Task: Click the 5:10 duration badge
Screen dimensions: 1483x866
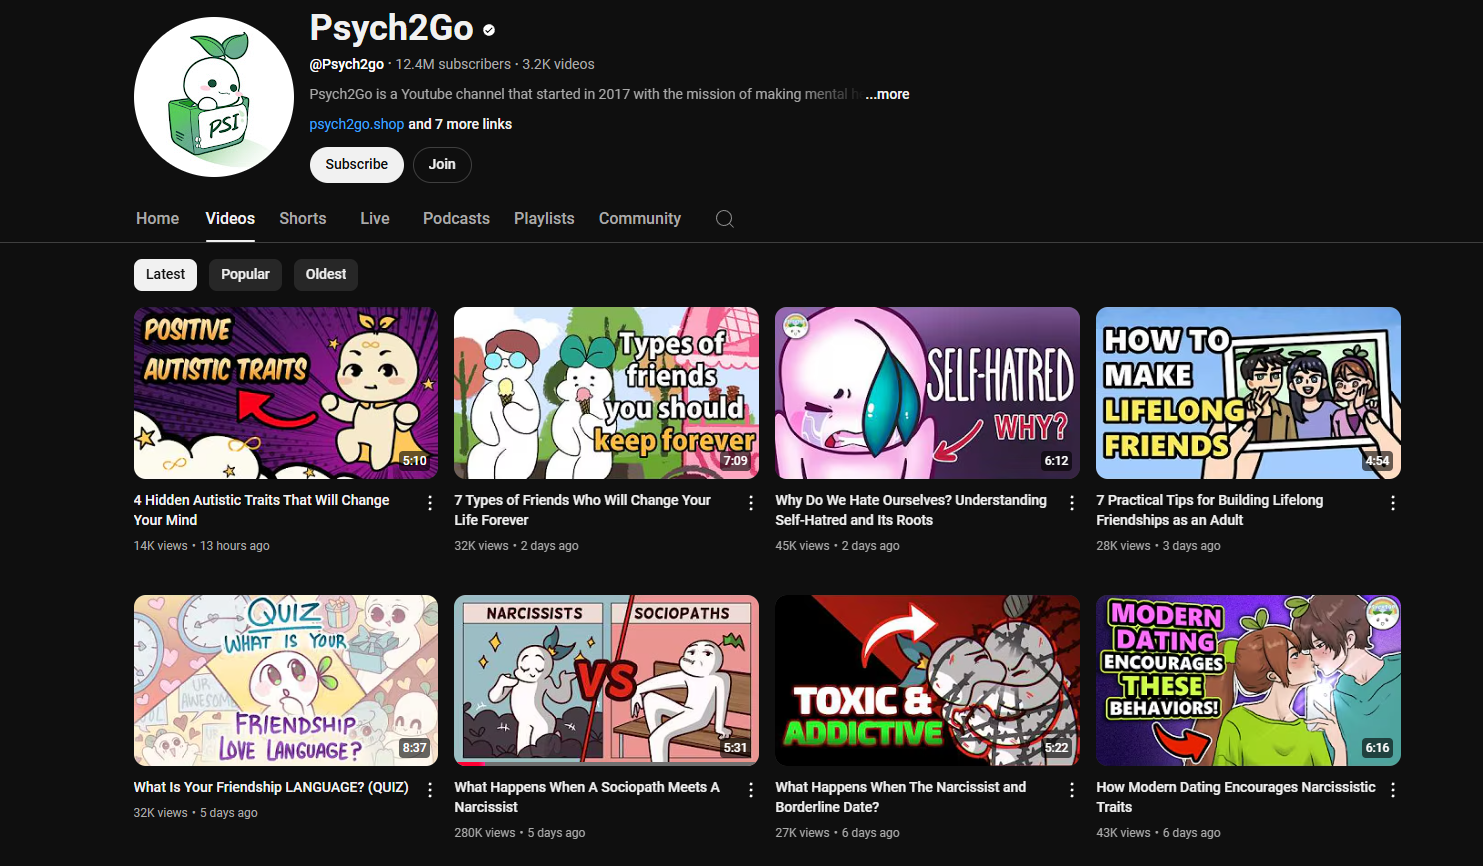Action: click(x=415, y=461)
